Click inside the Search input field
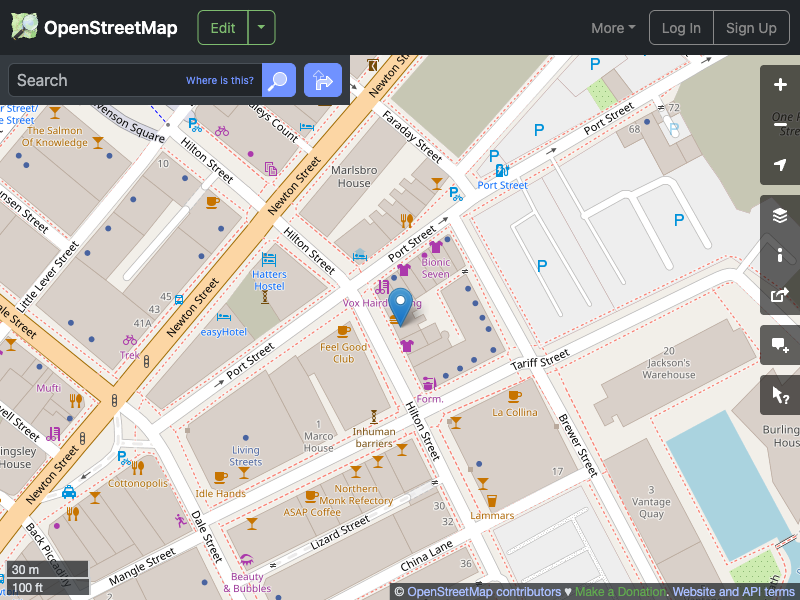The width and height of the screenshot is (800, 600). click(120, 80)
